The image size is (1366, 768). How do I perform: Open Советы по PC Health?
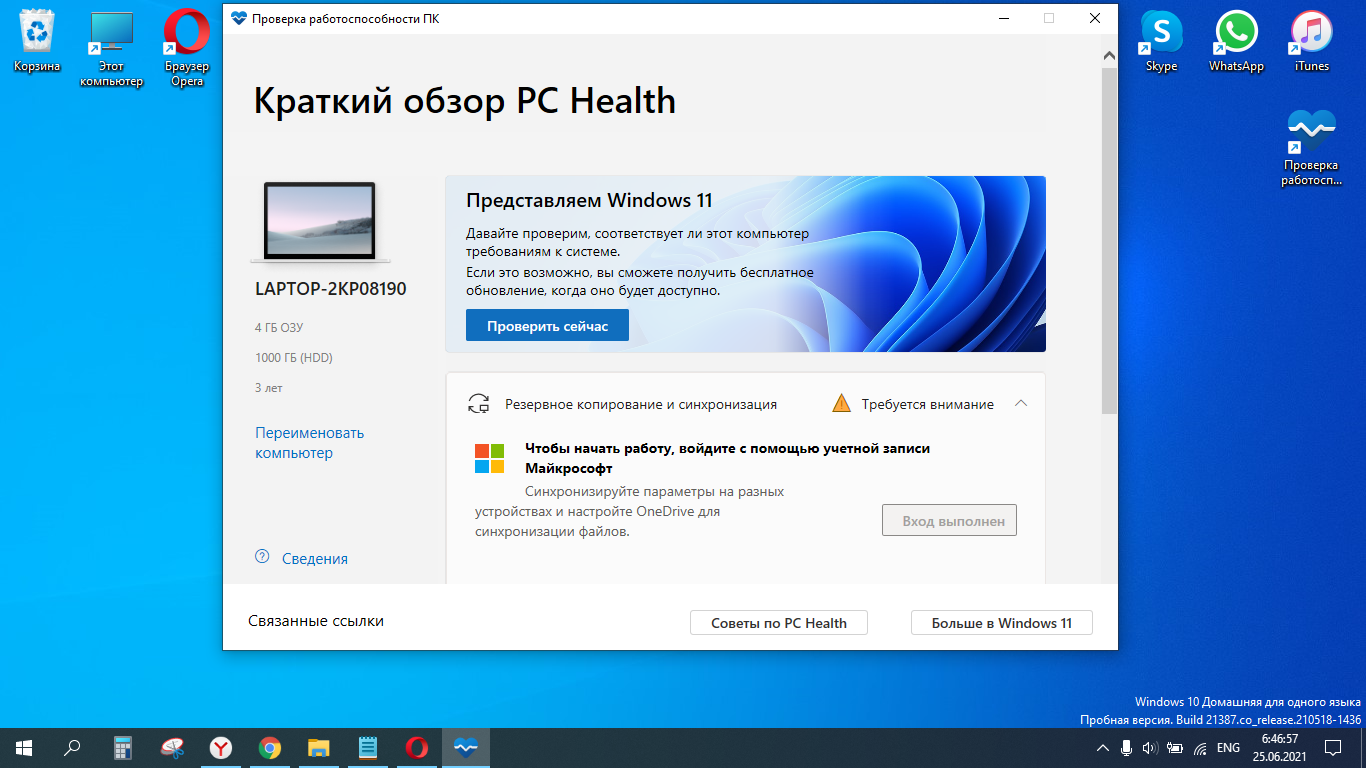click(x=779, y=622)
